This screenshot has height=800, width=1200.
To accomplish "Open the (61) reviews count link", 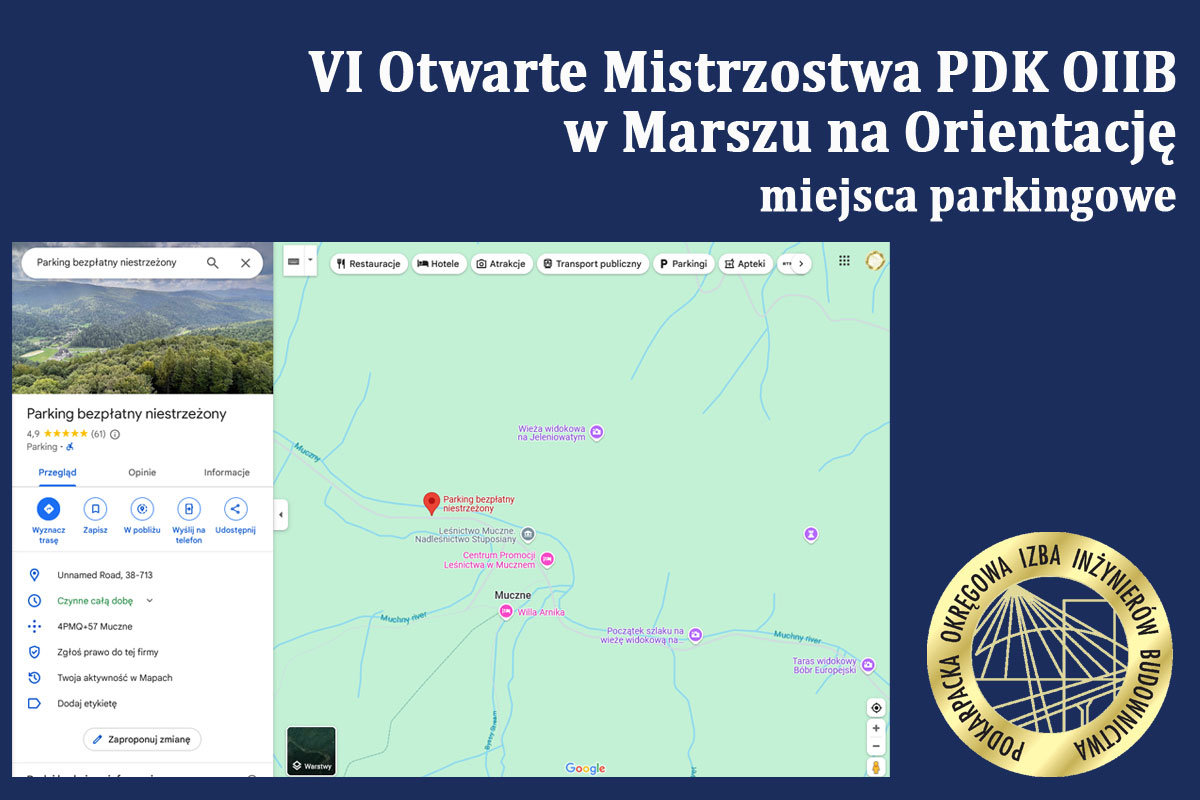I will (x=98, y=434).
